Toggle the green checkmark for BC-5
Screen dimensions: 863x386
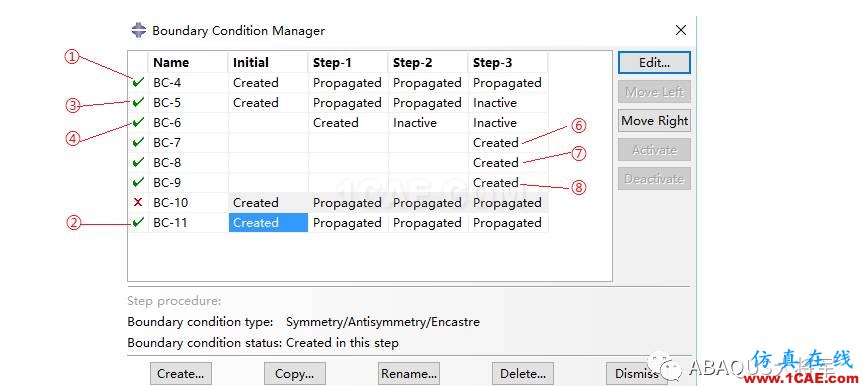click(138, 102)
